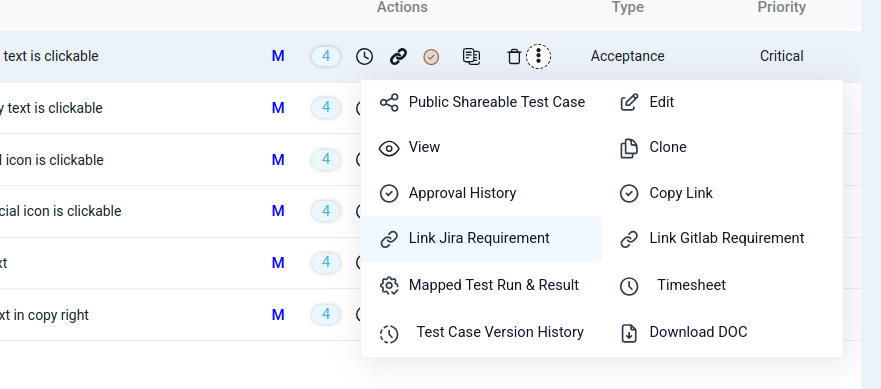Click the count badge 4 in first row
This screenshot has height=389, width=881.
point(326,56)
